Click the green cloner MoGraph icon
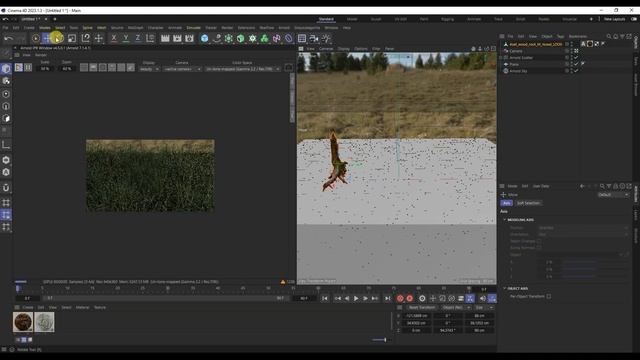 tap(264, 38)
